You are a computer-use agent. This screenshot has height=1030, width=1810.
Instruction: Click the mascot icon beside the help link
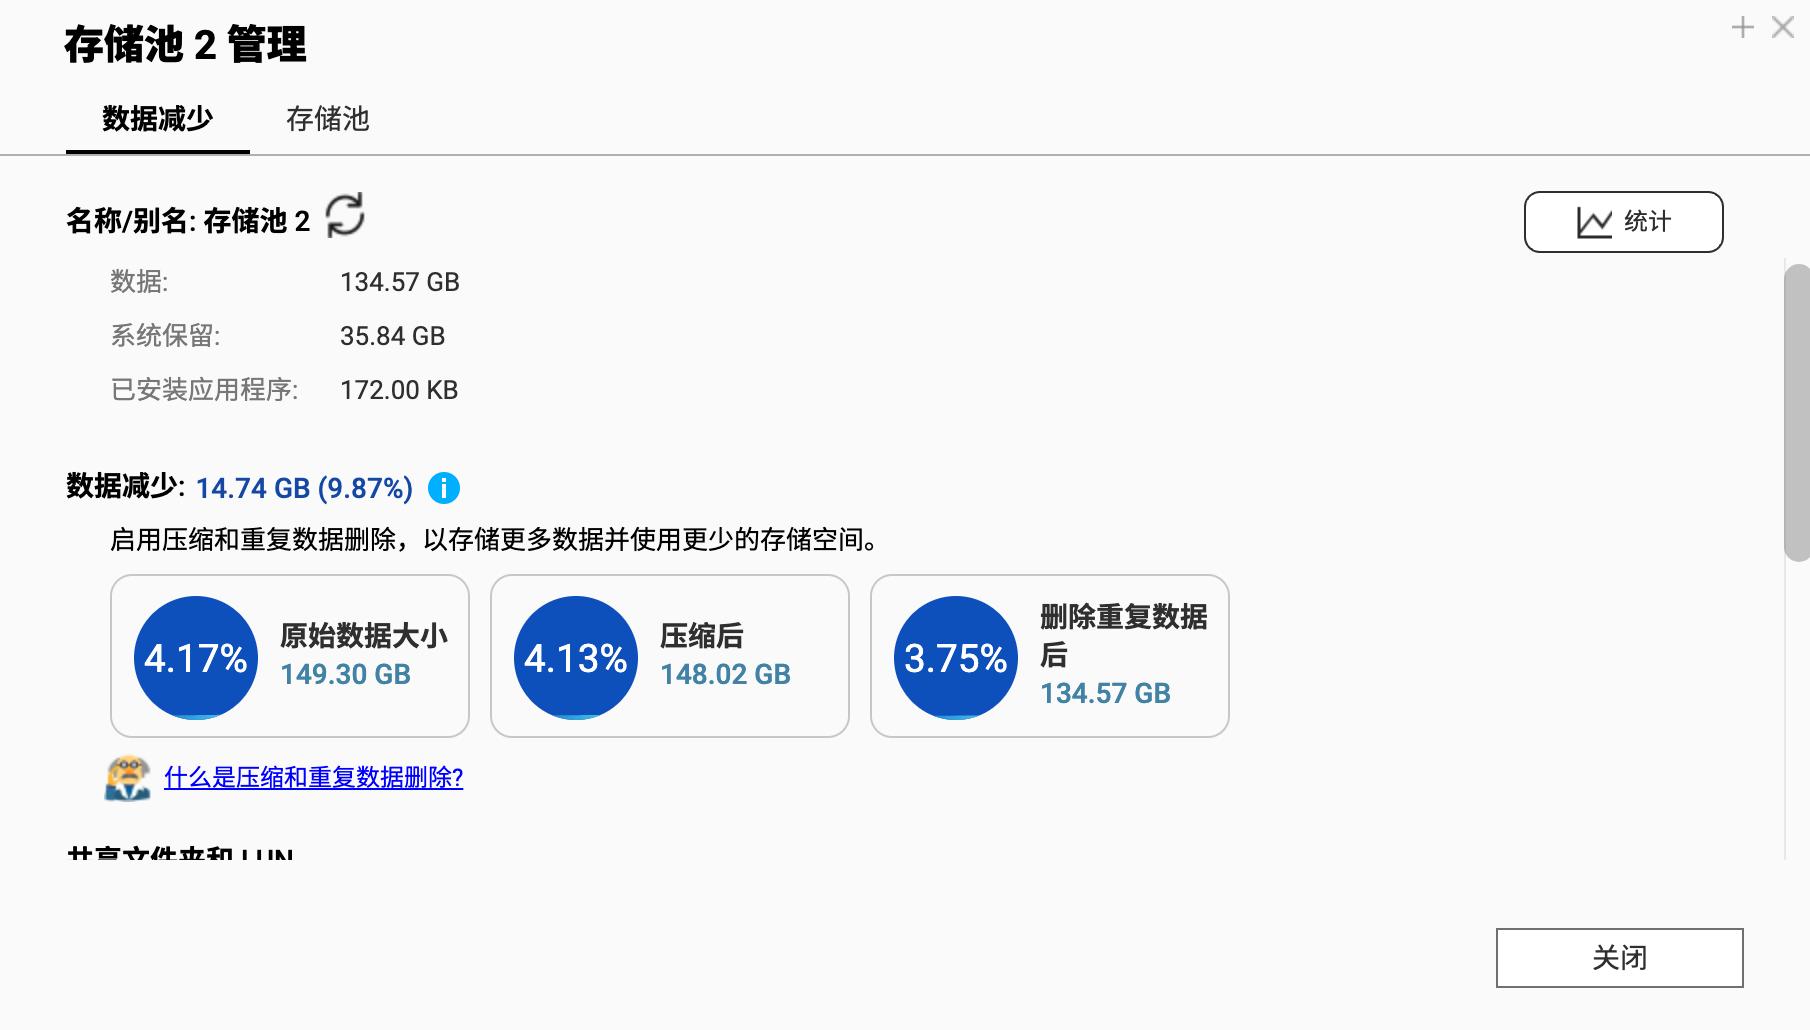click(x=127, y=778)
